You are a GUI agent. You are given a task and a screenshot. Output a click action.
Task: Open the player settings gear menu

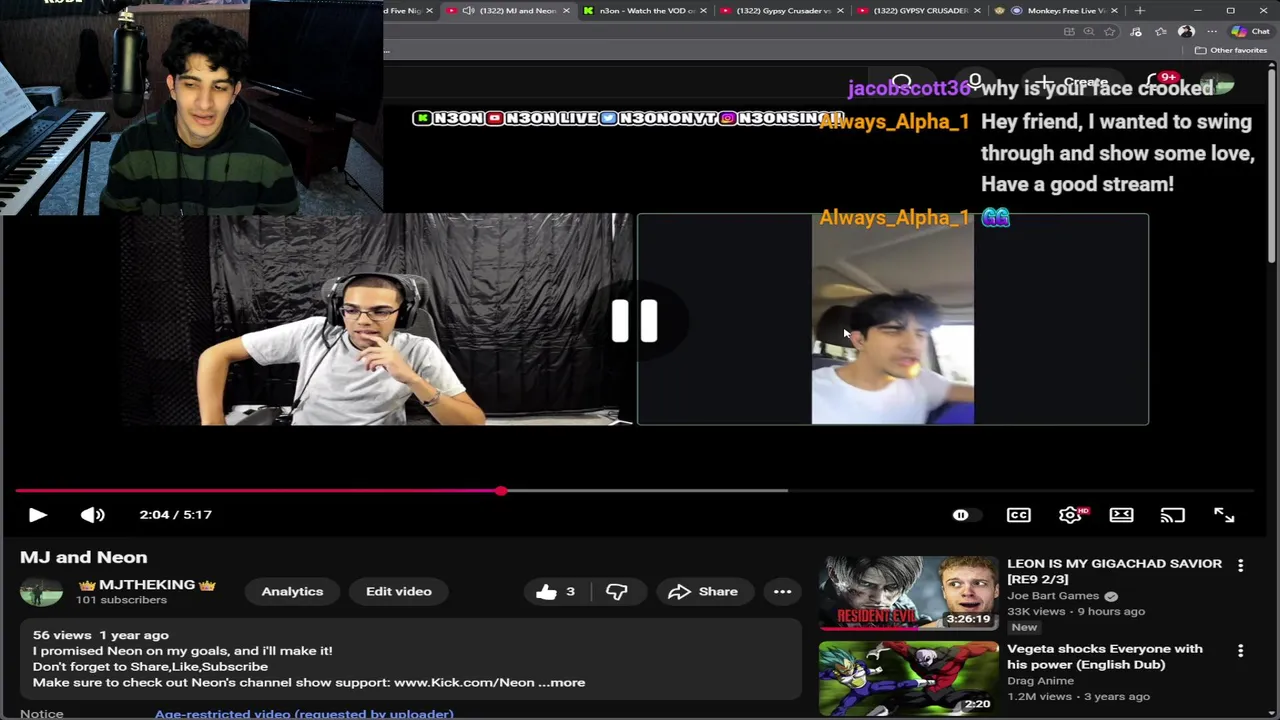[1070, 515]
